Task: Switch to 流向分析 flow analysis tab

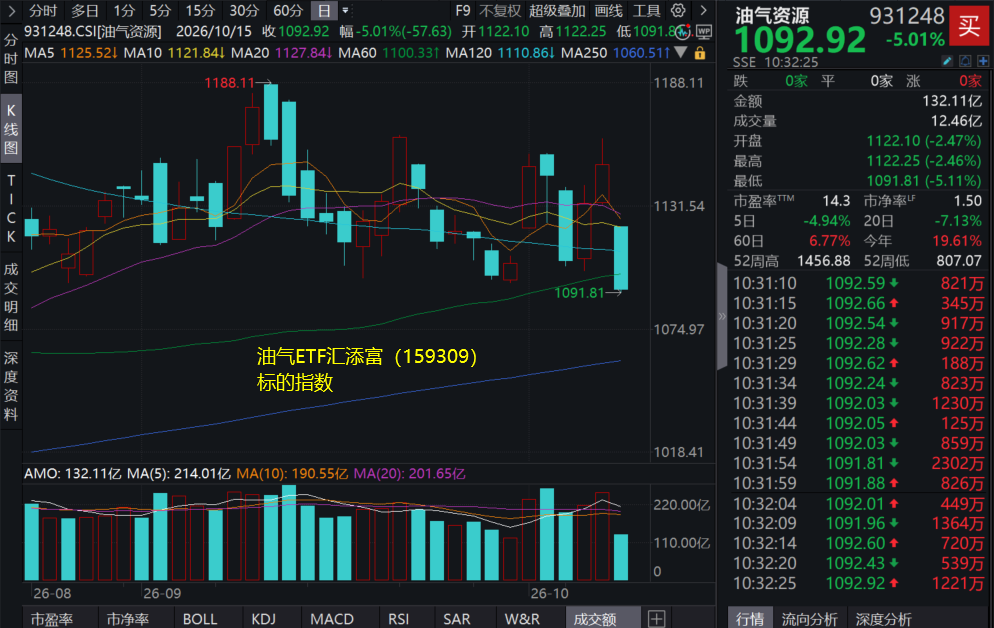Action: click(810, 619)
